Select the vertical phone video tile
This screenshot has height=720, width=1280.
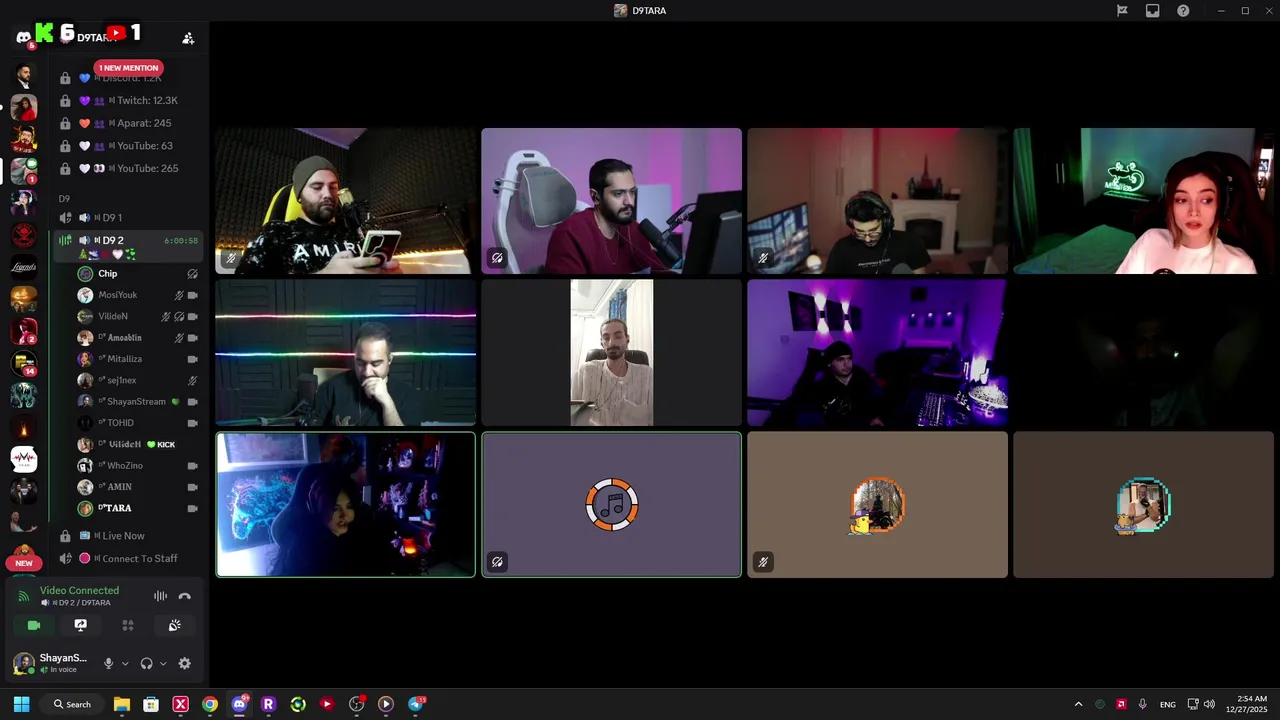click(612, 353)
